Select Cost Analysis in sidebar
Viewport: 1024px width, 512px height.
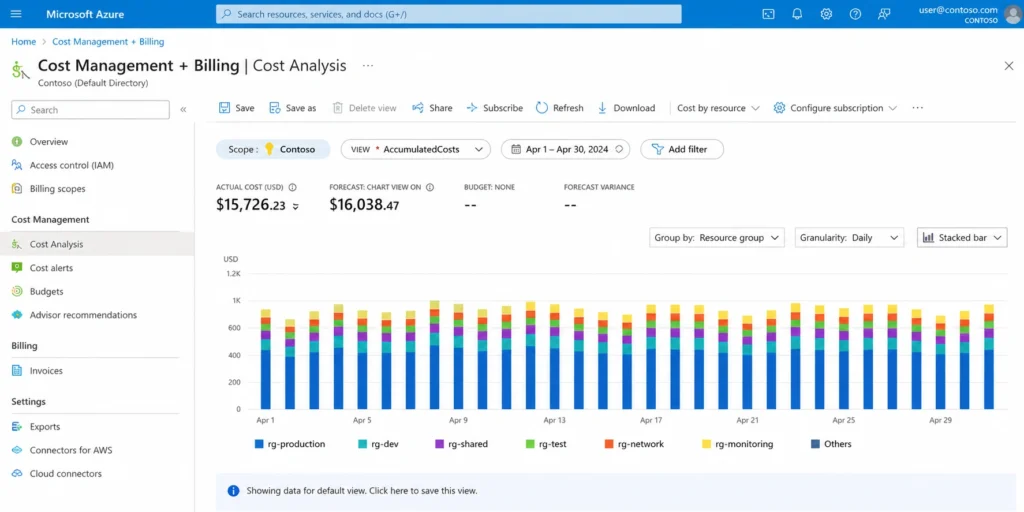click(97, 244)
